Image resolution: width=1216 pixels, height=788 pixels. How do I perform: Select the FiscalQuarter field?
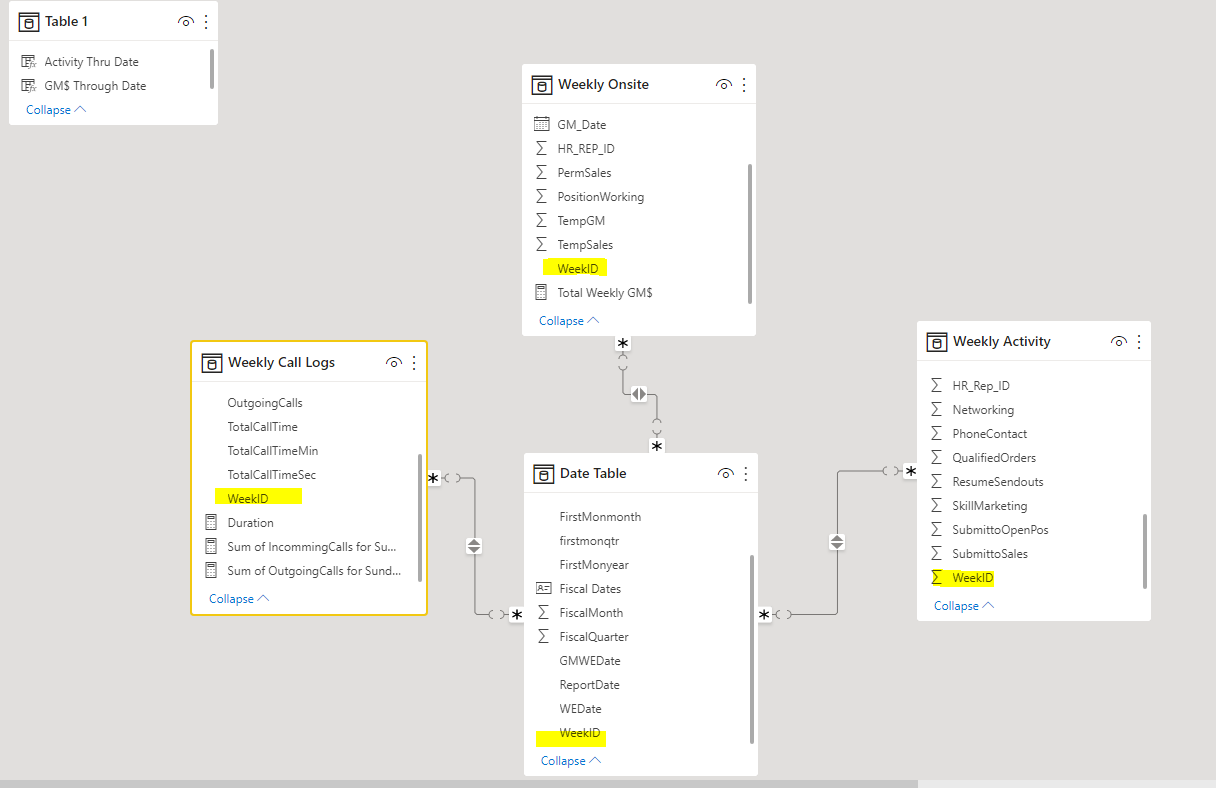click(x=594, y=637)
